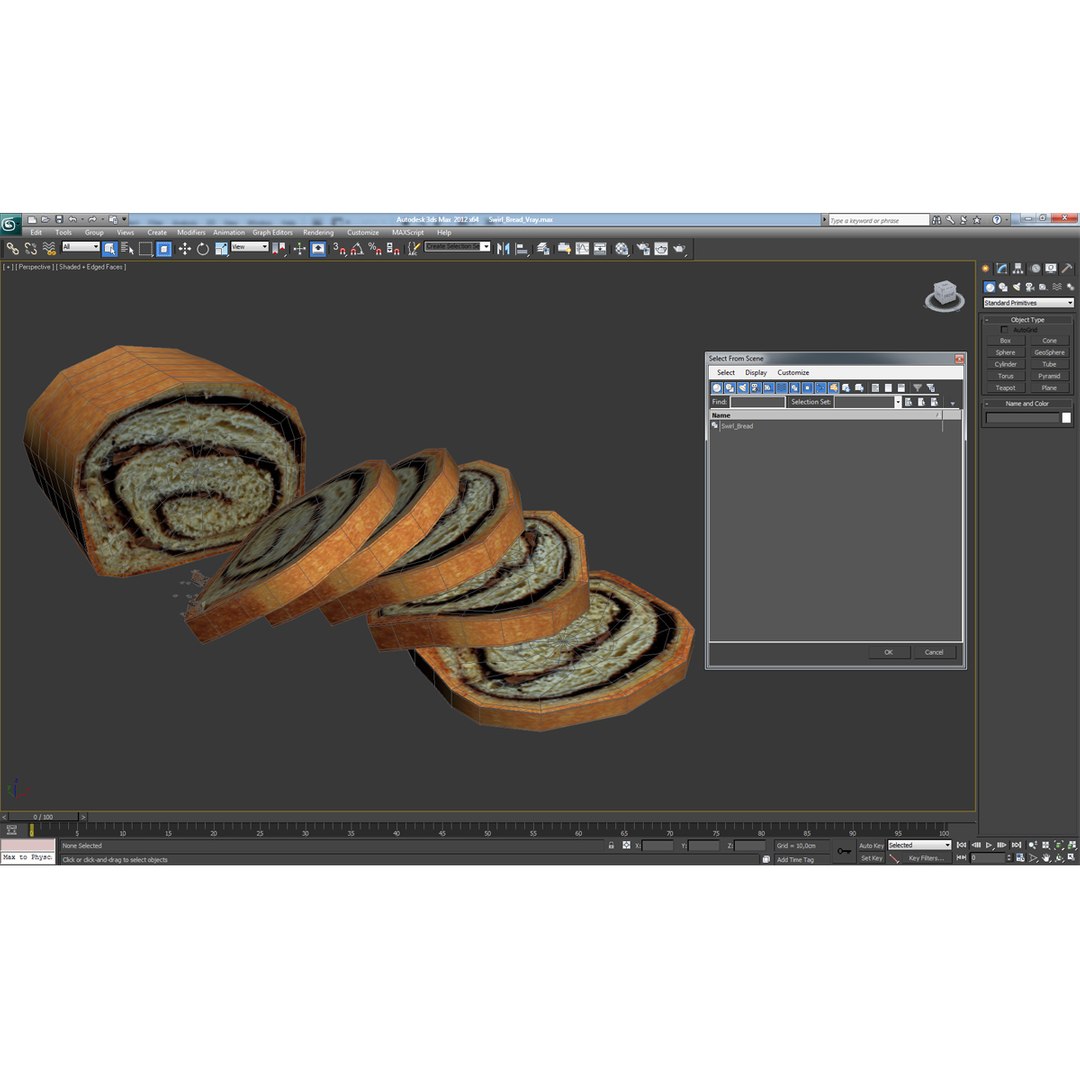Click the Key Filters button

925,858
